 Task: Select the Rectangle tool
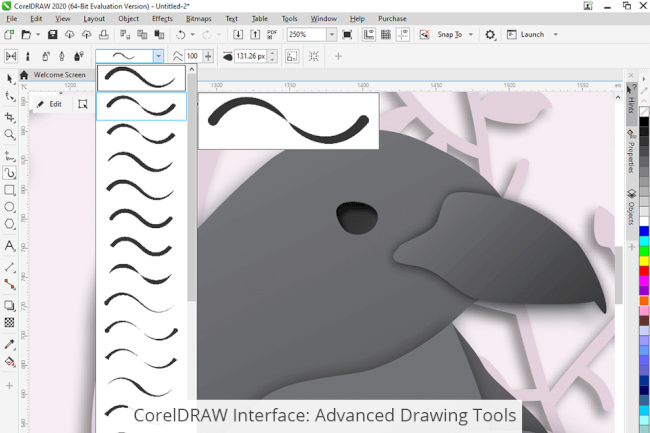coord(9,190)
